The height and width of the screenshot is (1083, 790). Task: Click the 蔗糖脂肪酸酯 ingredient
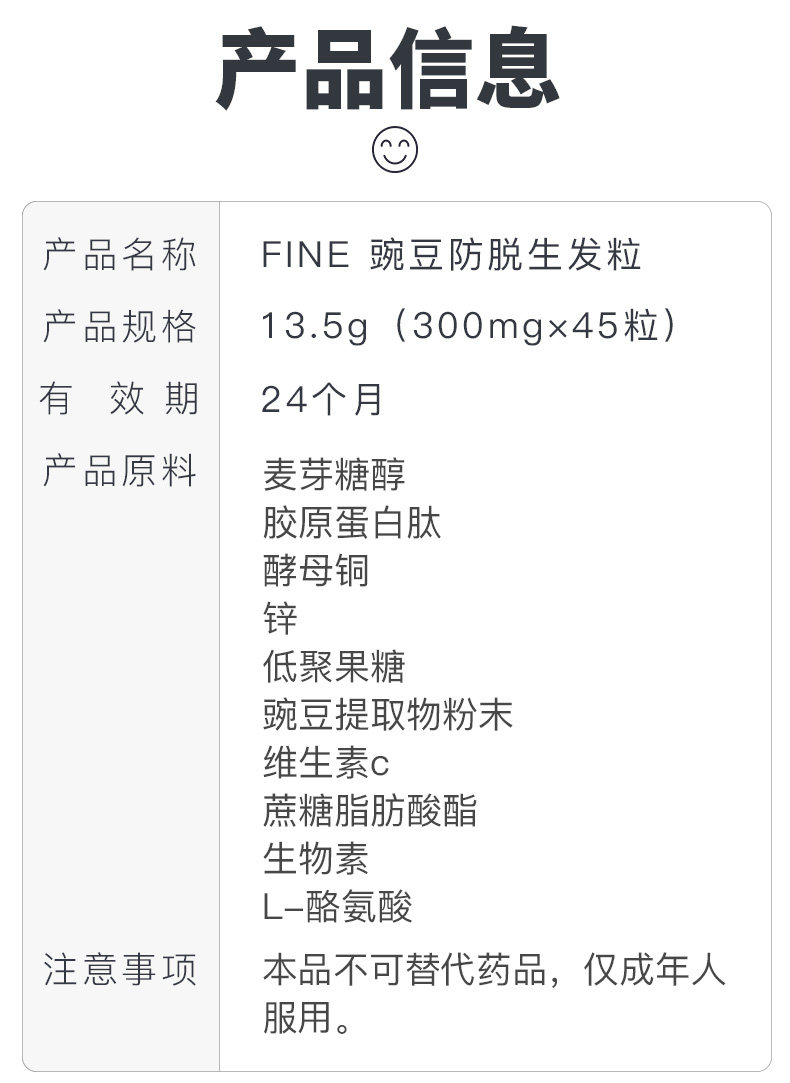click(370, 811)
